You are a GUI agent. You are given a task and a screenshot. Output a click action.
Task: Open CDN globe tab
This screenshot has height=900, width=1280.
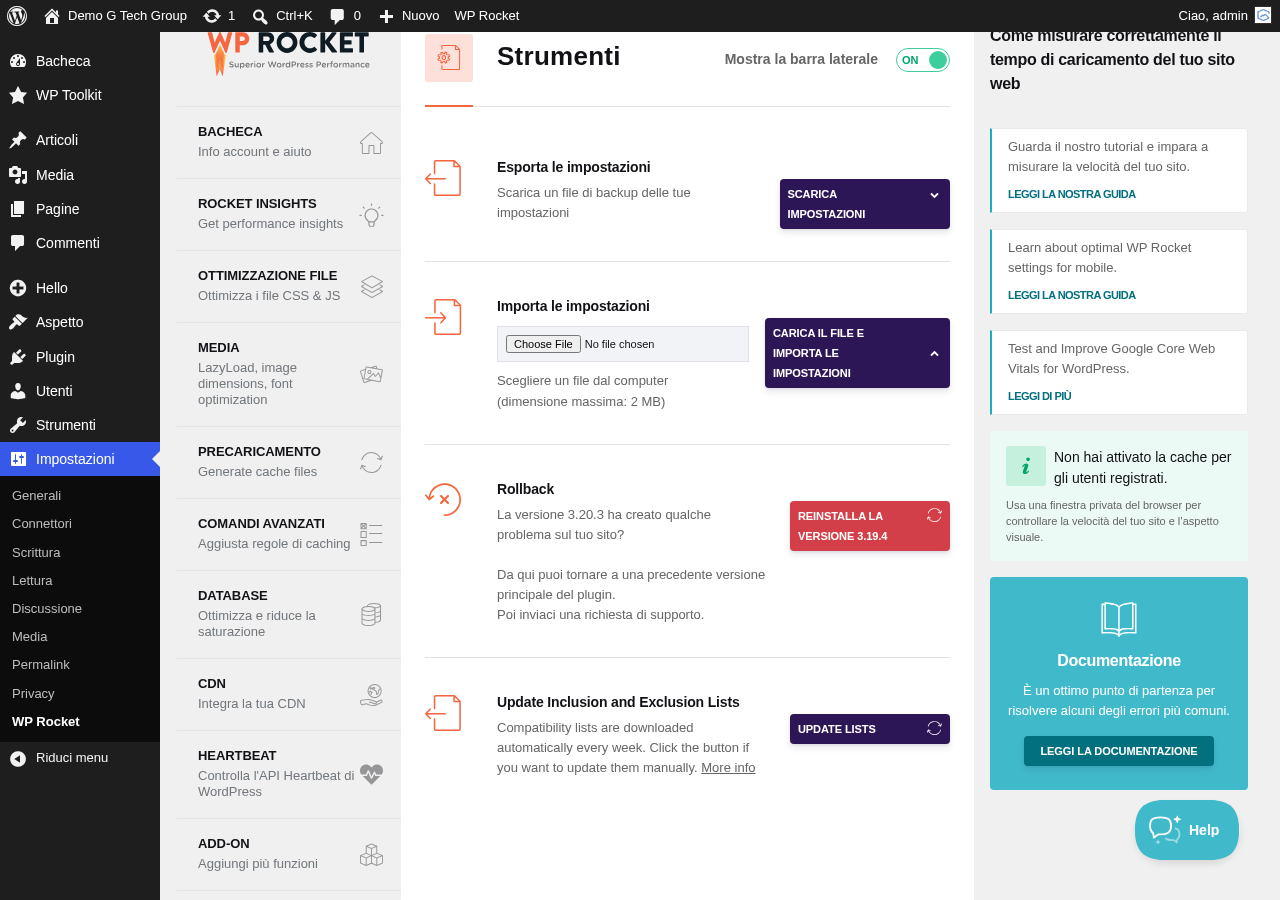[x=289, y=695]
